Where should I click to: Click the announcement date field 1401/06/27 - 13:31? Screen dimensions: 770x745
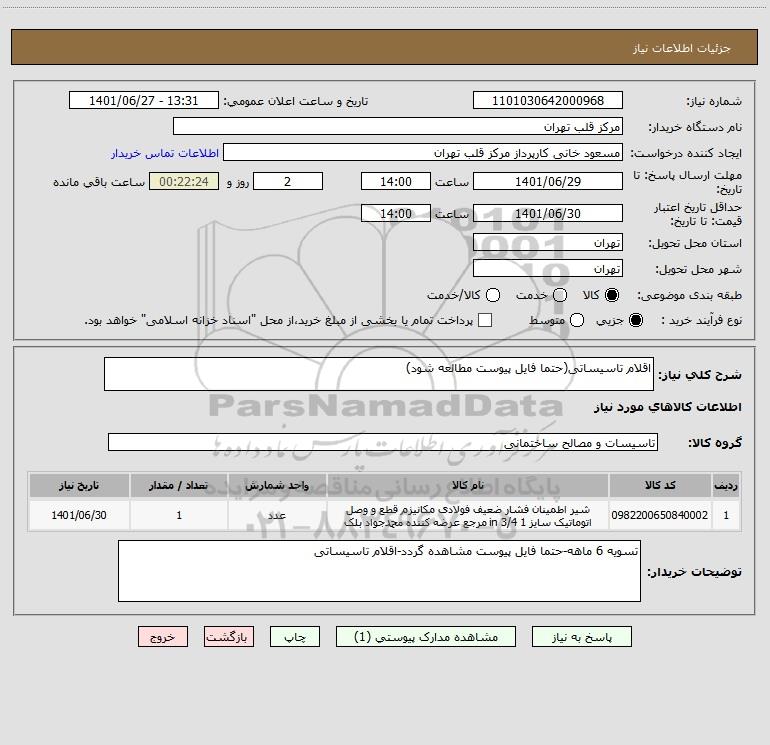click(x=143, y=100)
